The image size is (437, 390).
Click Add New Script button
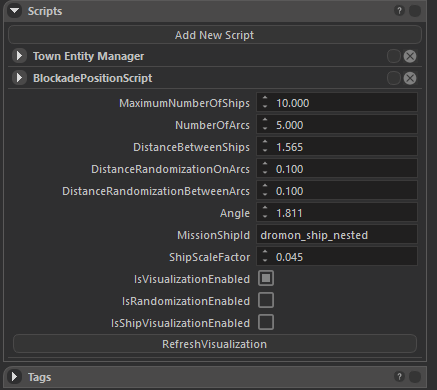(x=215, y=35)
